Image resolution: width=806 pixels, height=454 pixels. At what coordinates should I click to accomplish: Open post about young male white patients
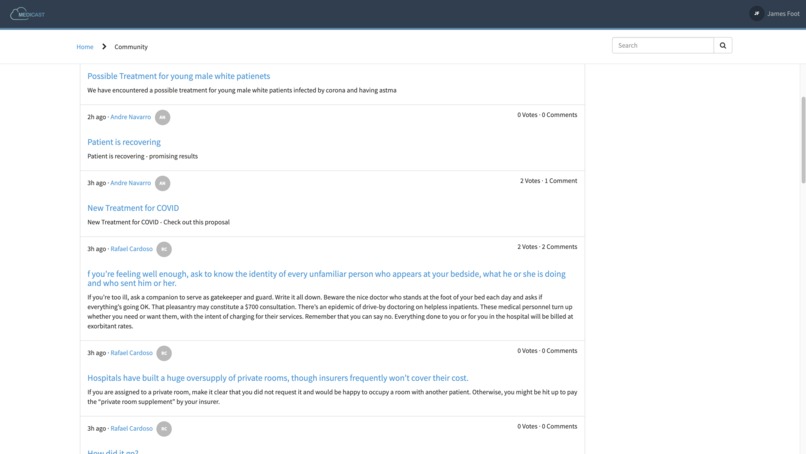pos(178,76)
